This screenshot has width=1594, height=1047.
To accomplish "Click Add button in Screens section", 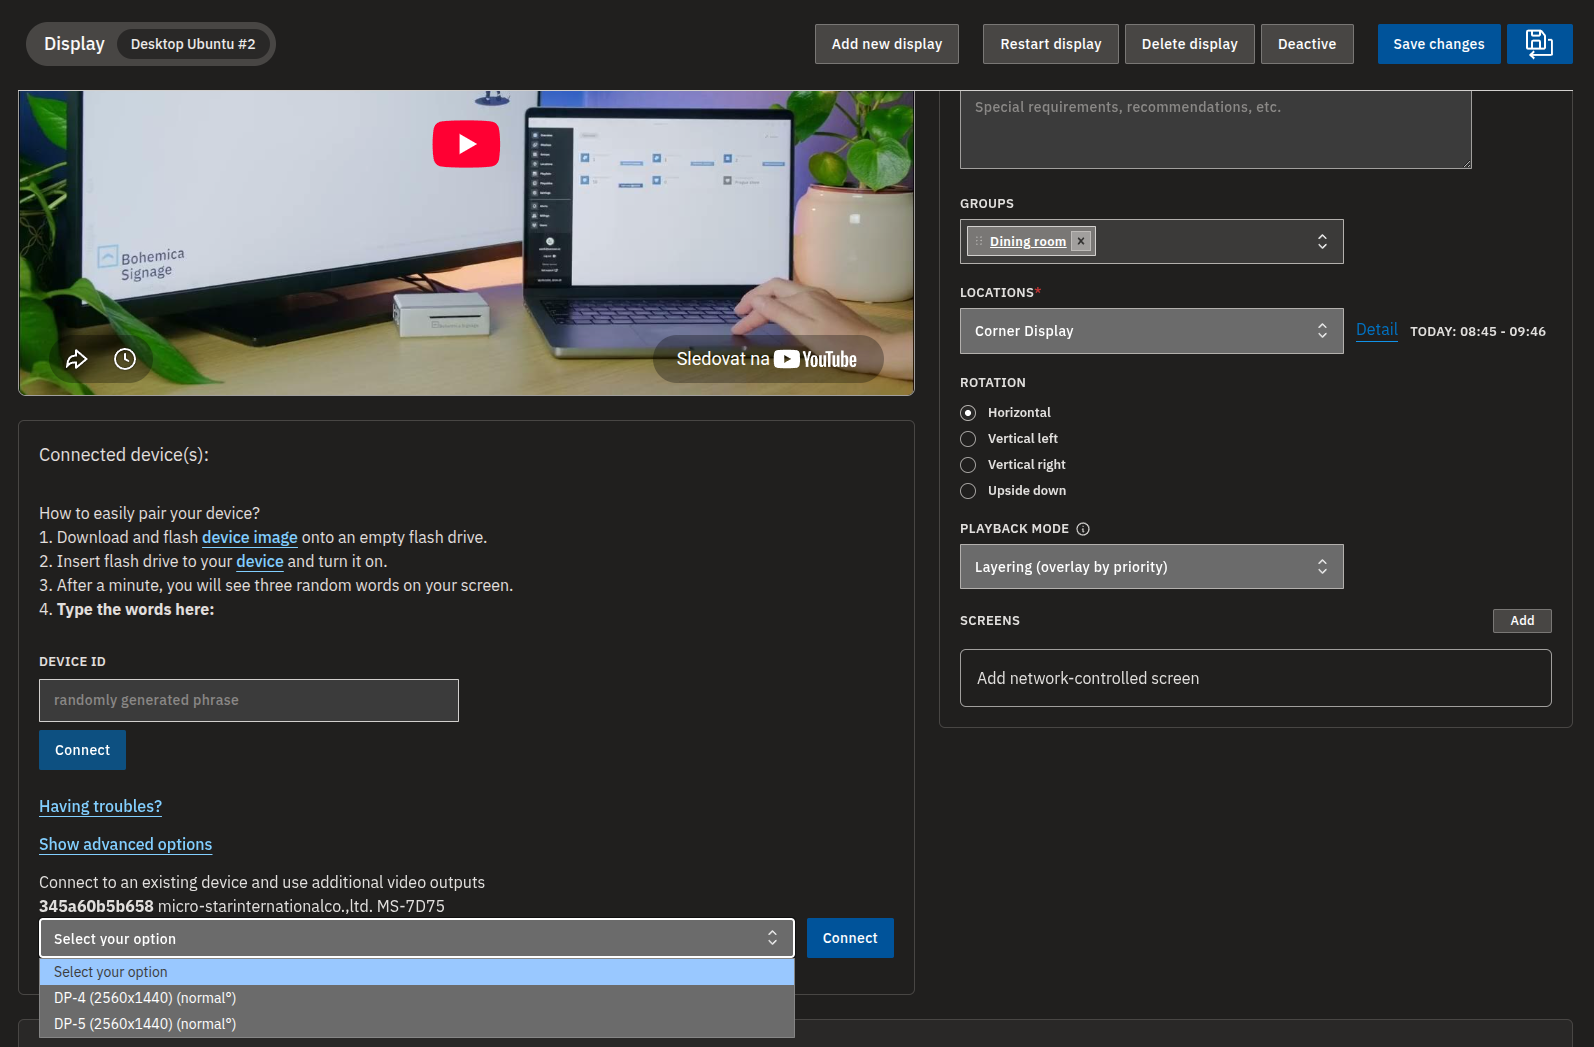I will (x=1522, y=621).
